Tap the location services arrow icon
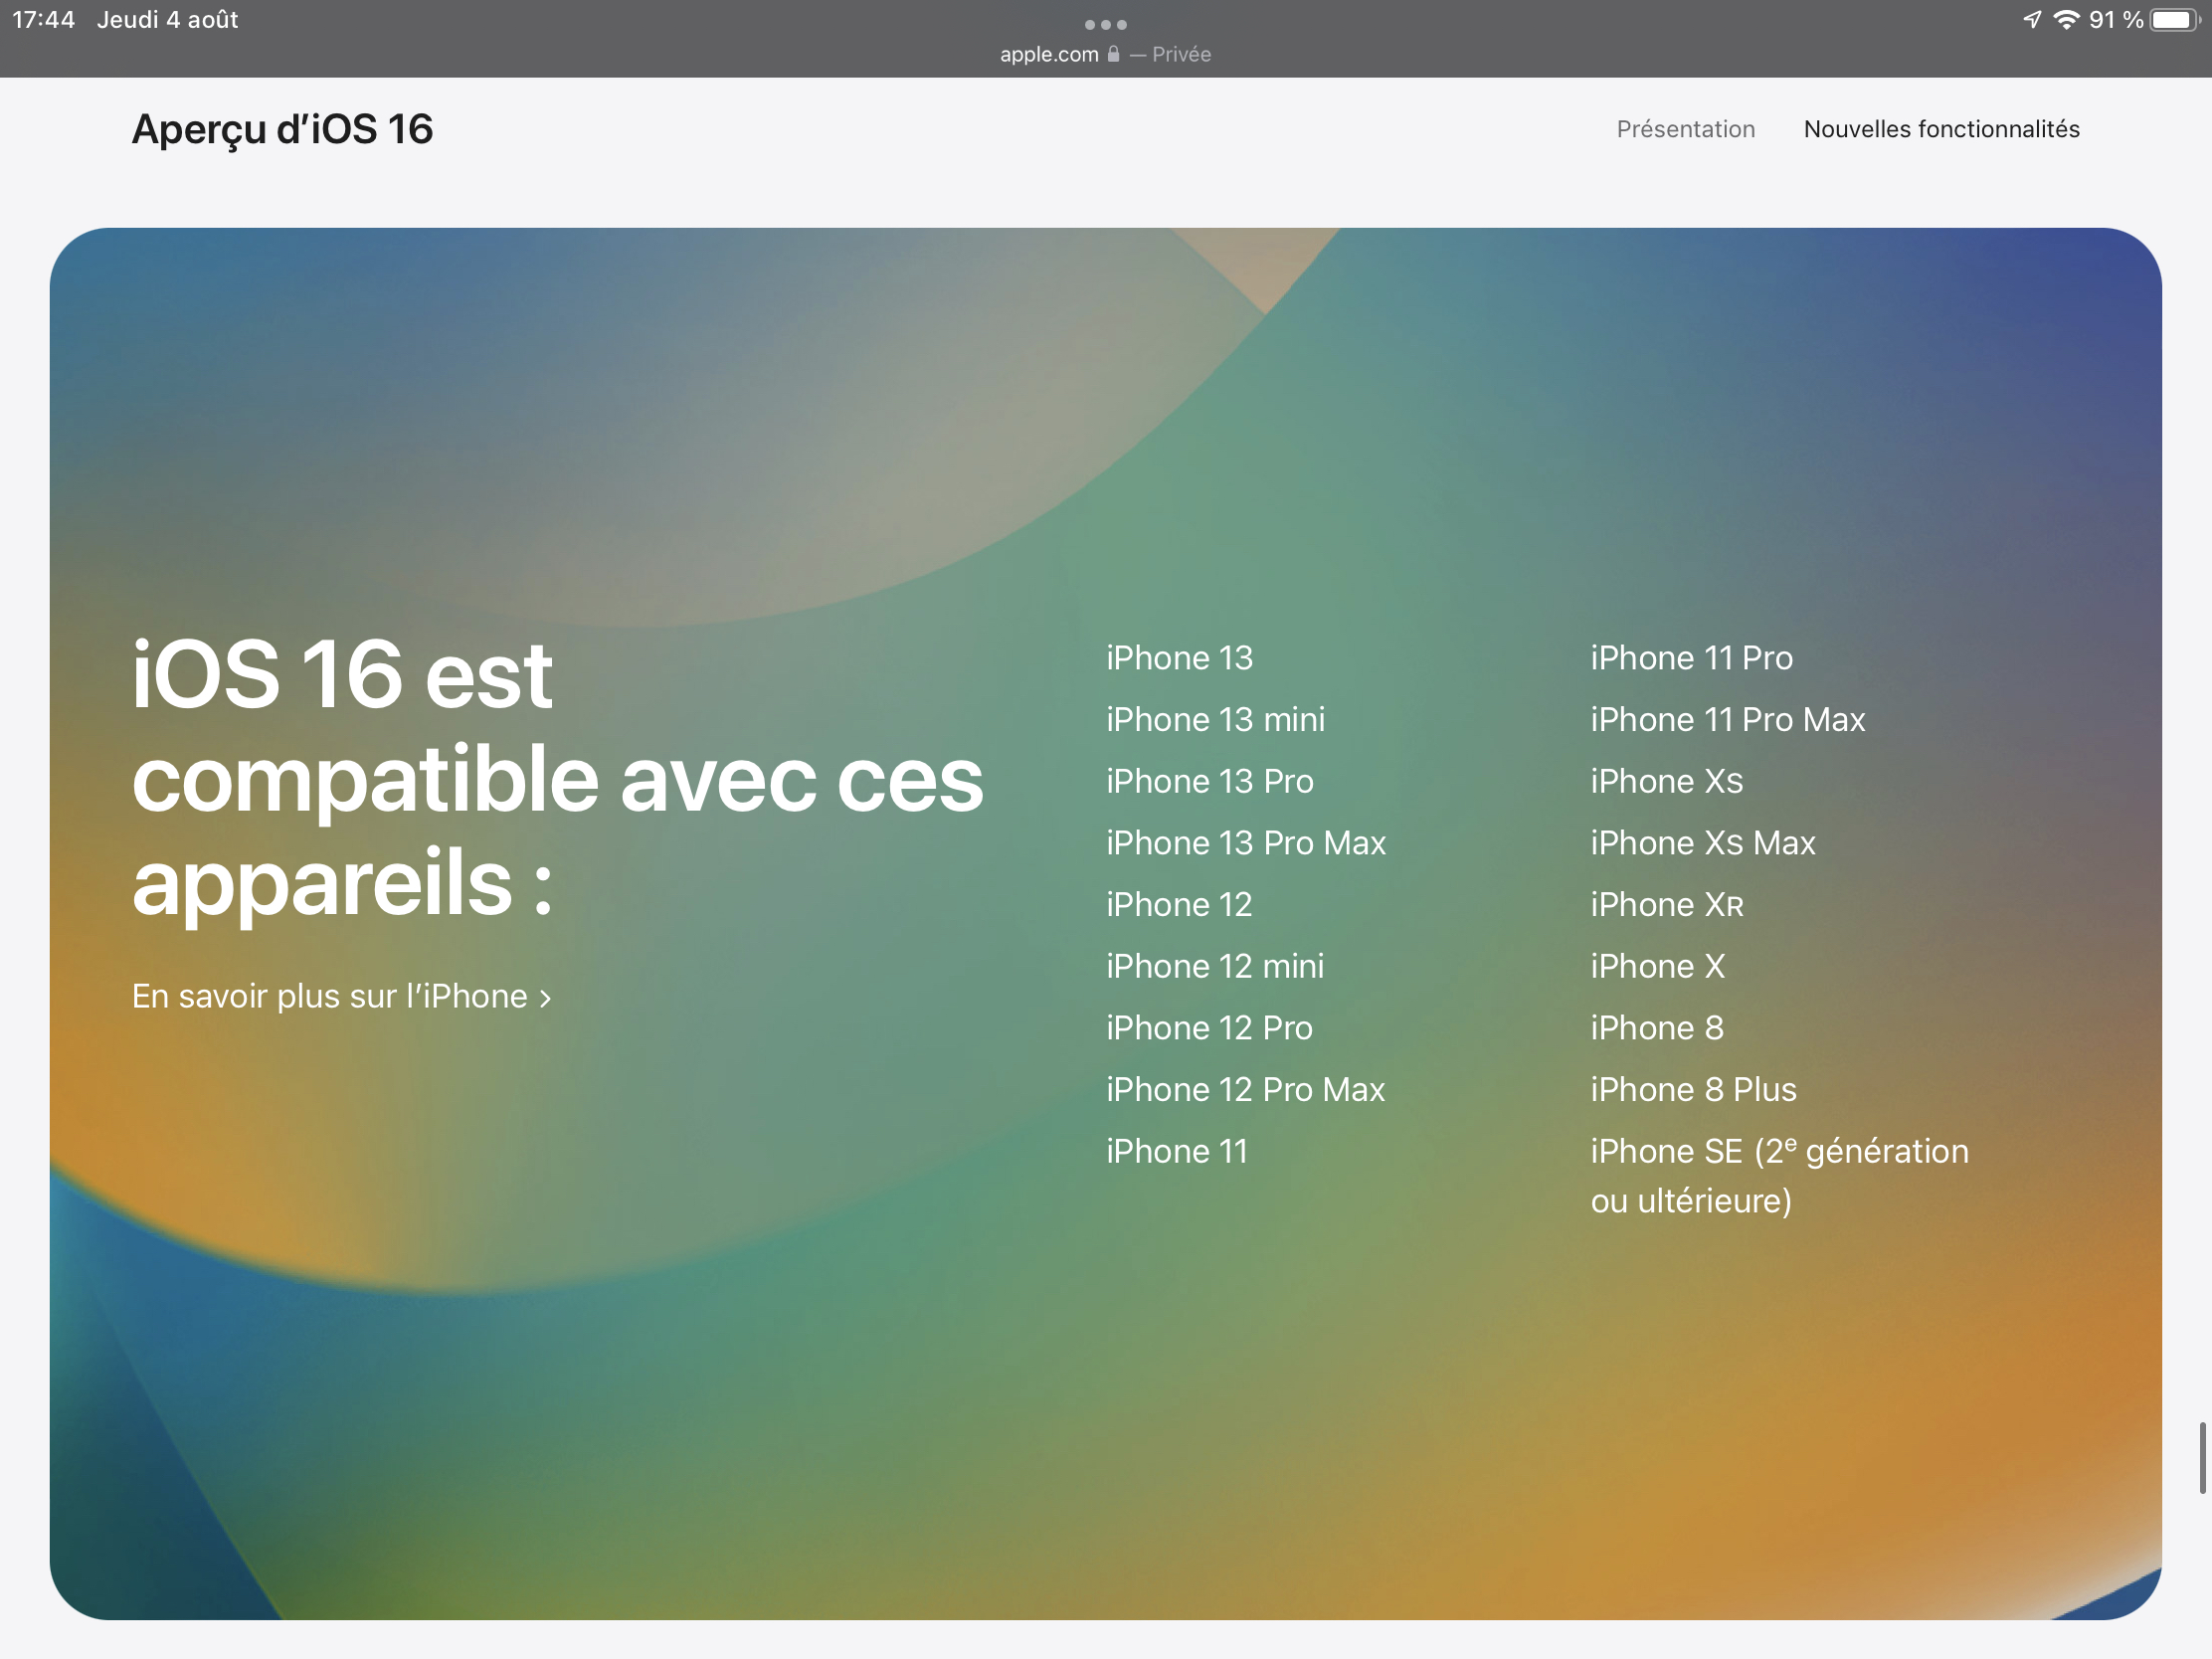 pos(2031,20)
